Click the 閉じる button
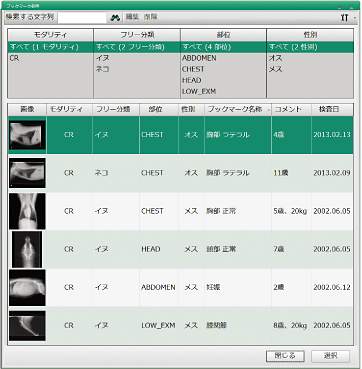362x369 pixels. pos(285,356)
